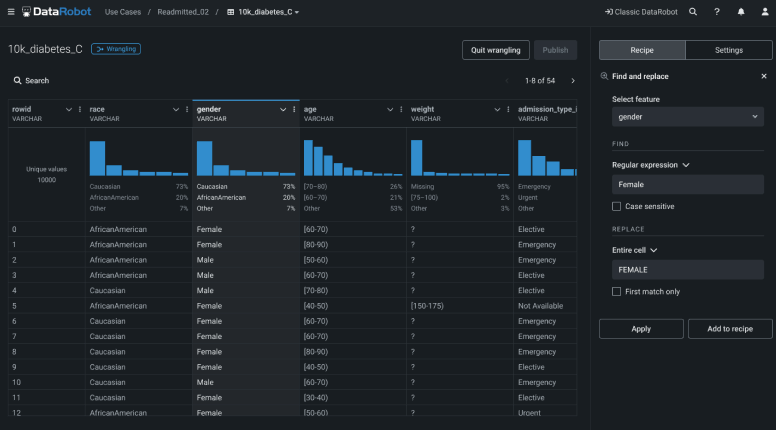This screenshot has width=776, height=430.
Task: Switch to Classic DataRobot
Action: pyautogui.click(x=639, y=12)
